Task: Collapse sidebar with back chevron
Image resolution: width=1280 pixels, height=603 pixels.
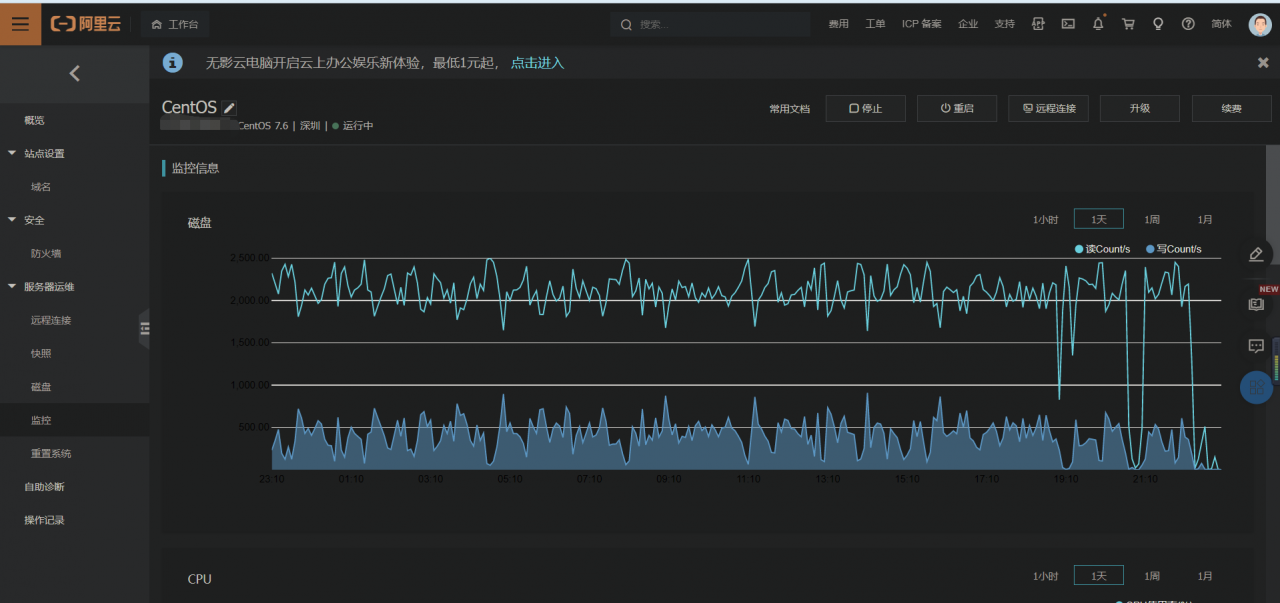Action: click(74, 73)
